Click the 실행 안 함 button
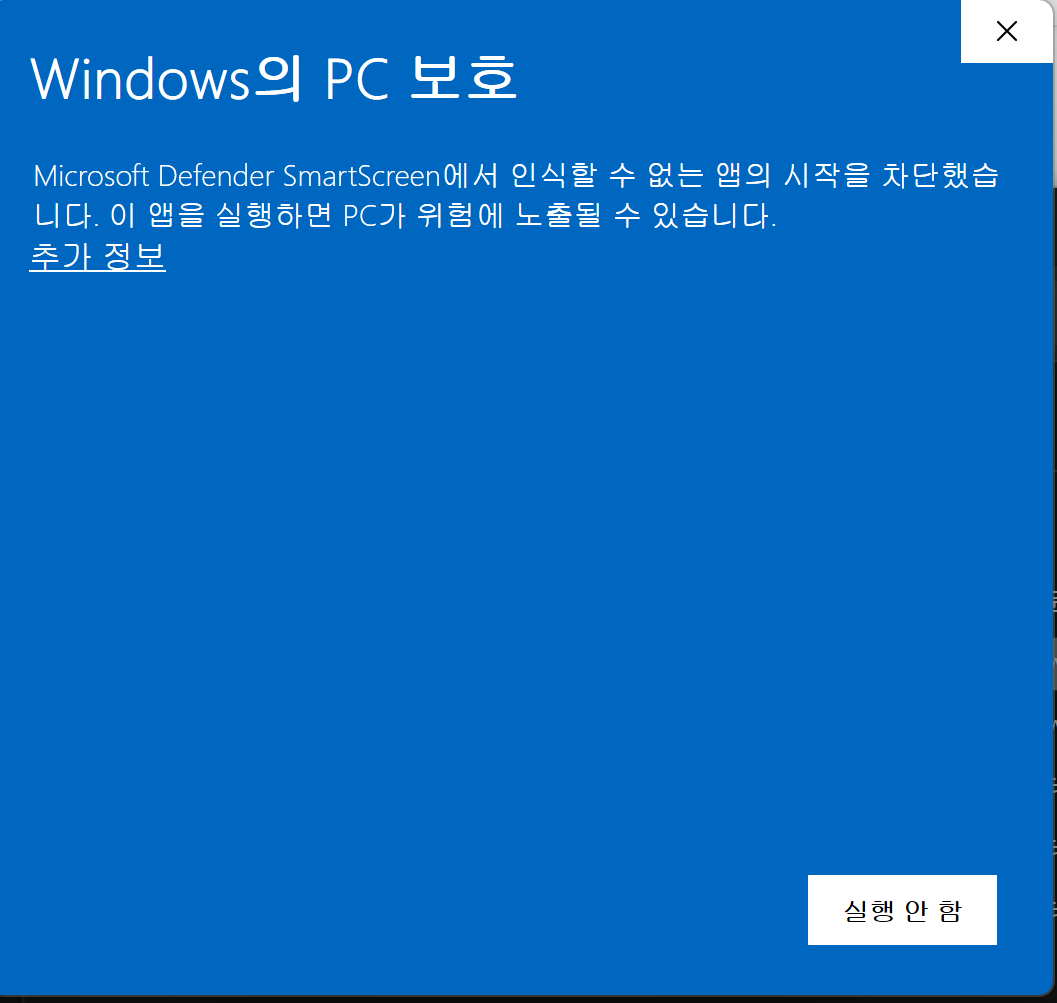 tap(902, 910)
